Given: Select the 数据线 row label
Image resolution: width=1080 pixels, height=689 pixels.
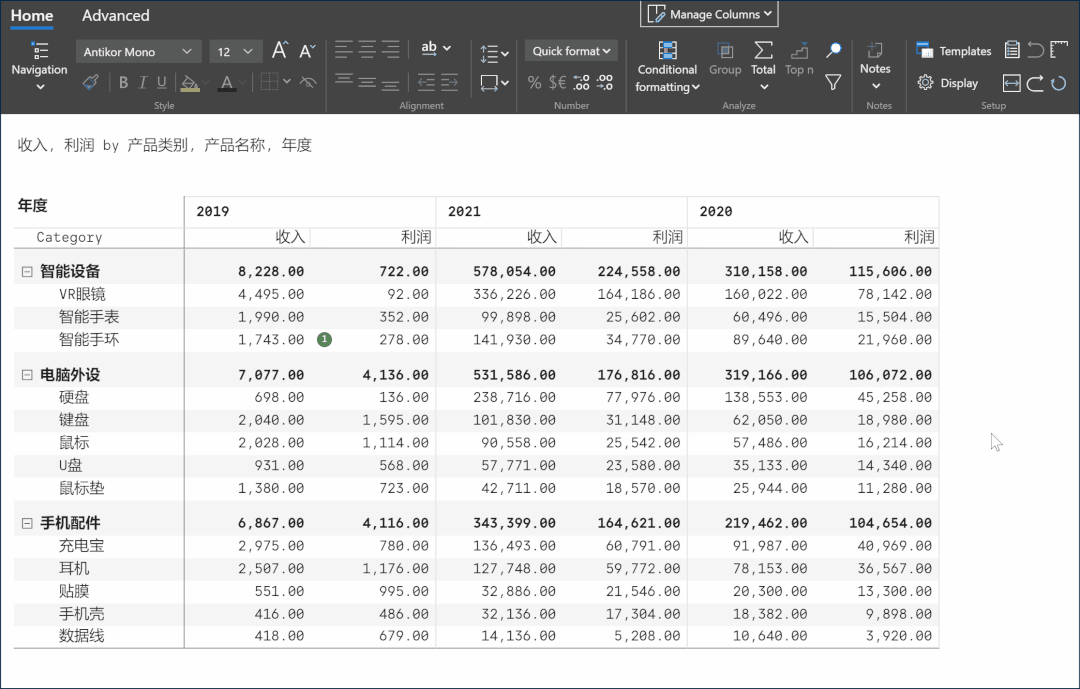Looking at the screenshot, I should coord(81,635).
